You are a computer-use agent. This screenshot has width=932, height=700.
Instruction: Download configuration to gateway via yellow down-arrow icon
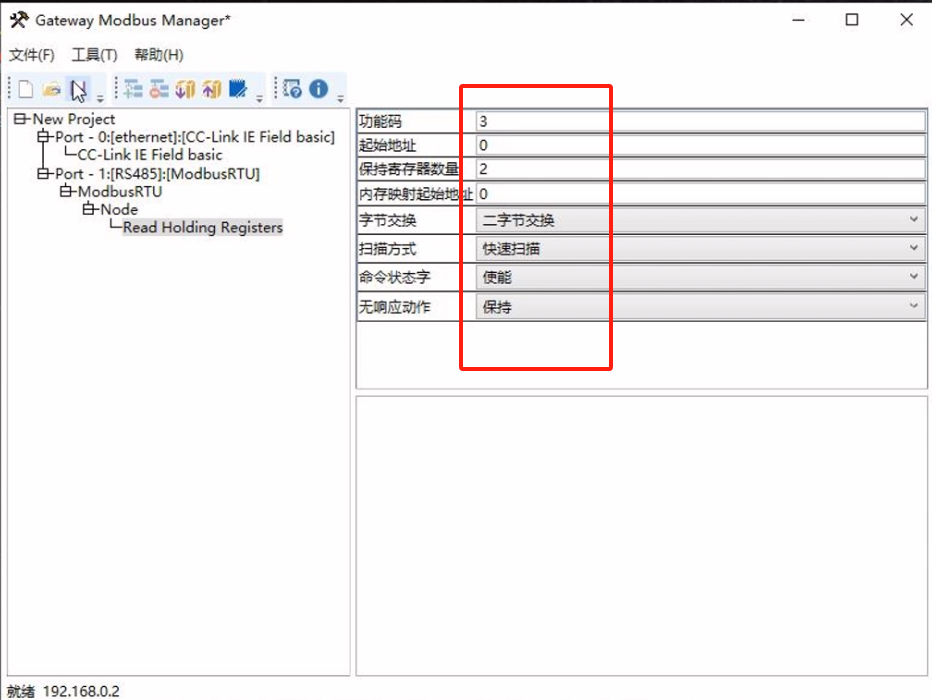(184, 89)
